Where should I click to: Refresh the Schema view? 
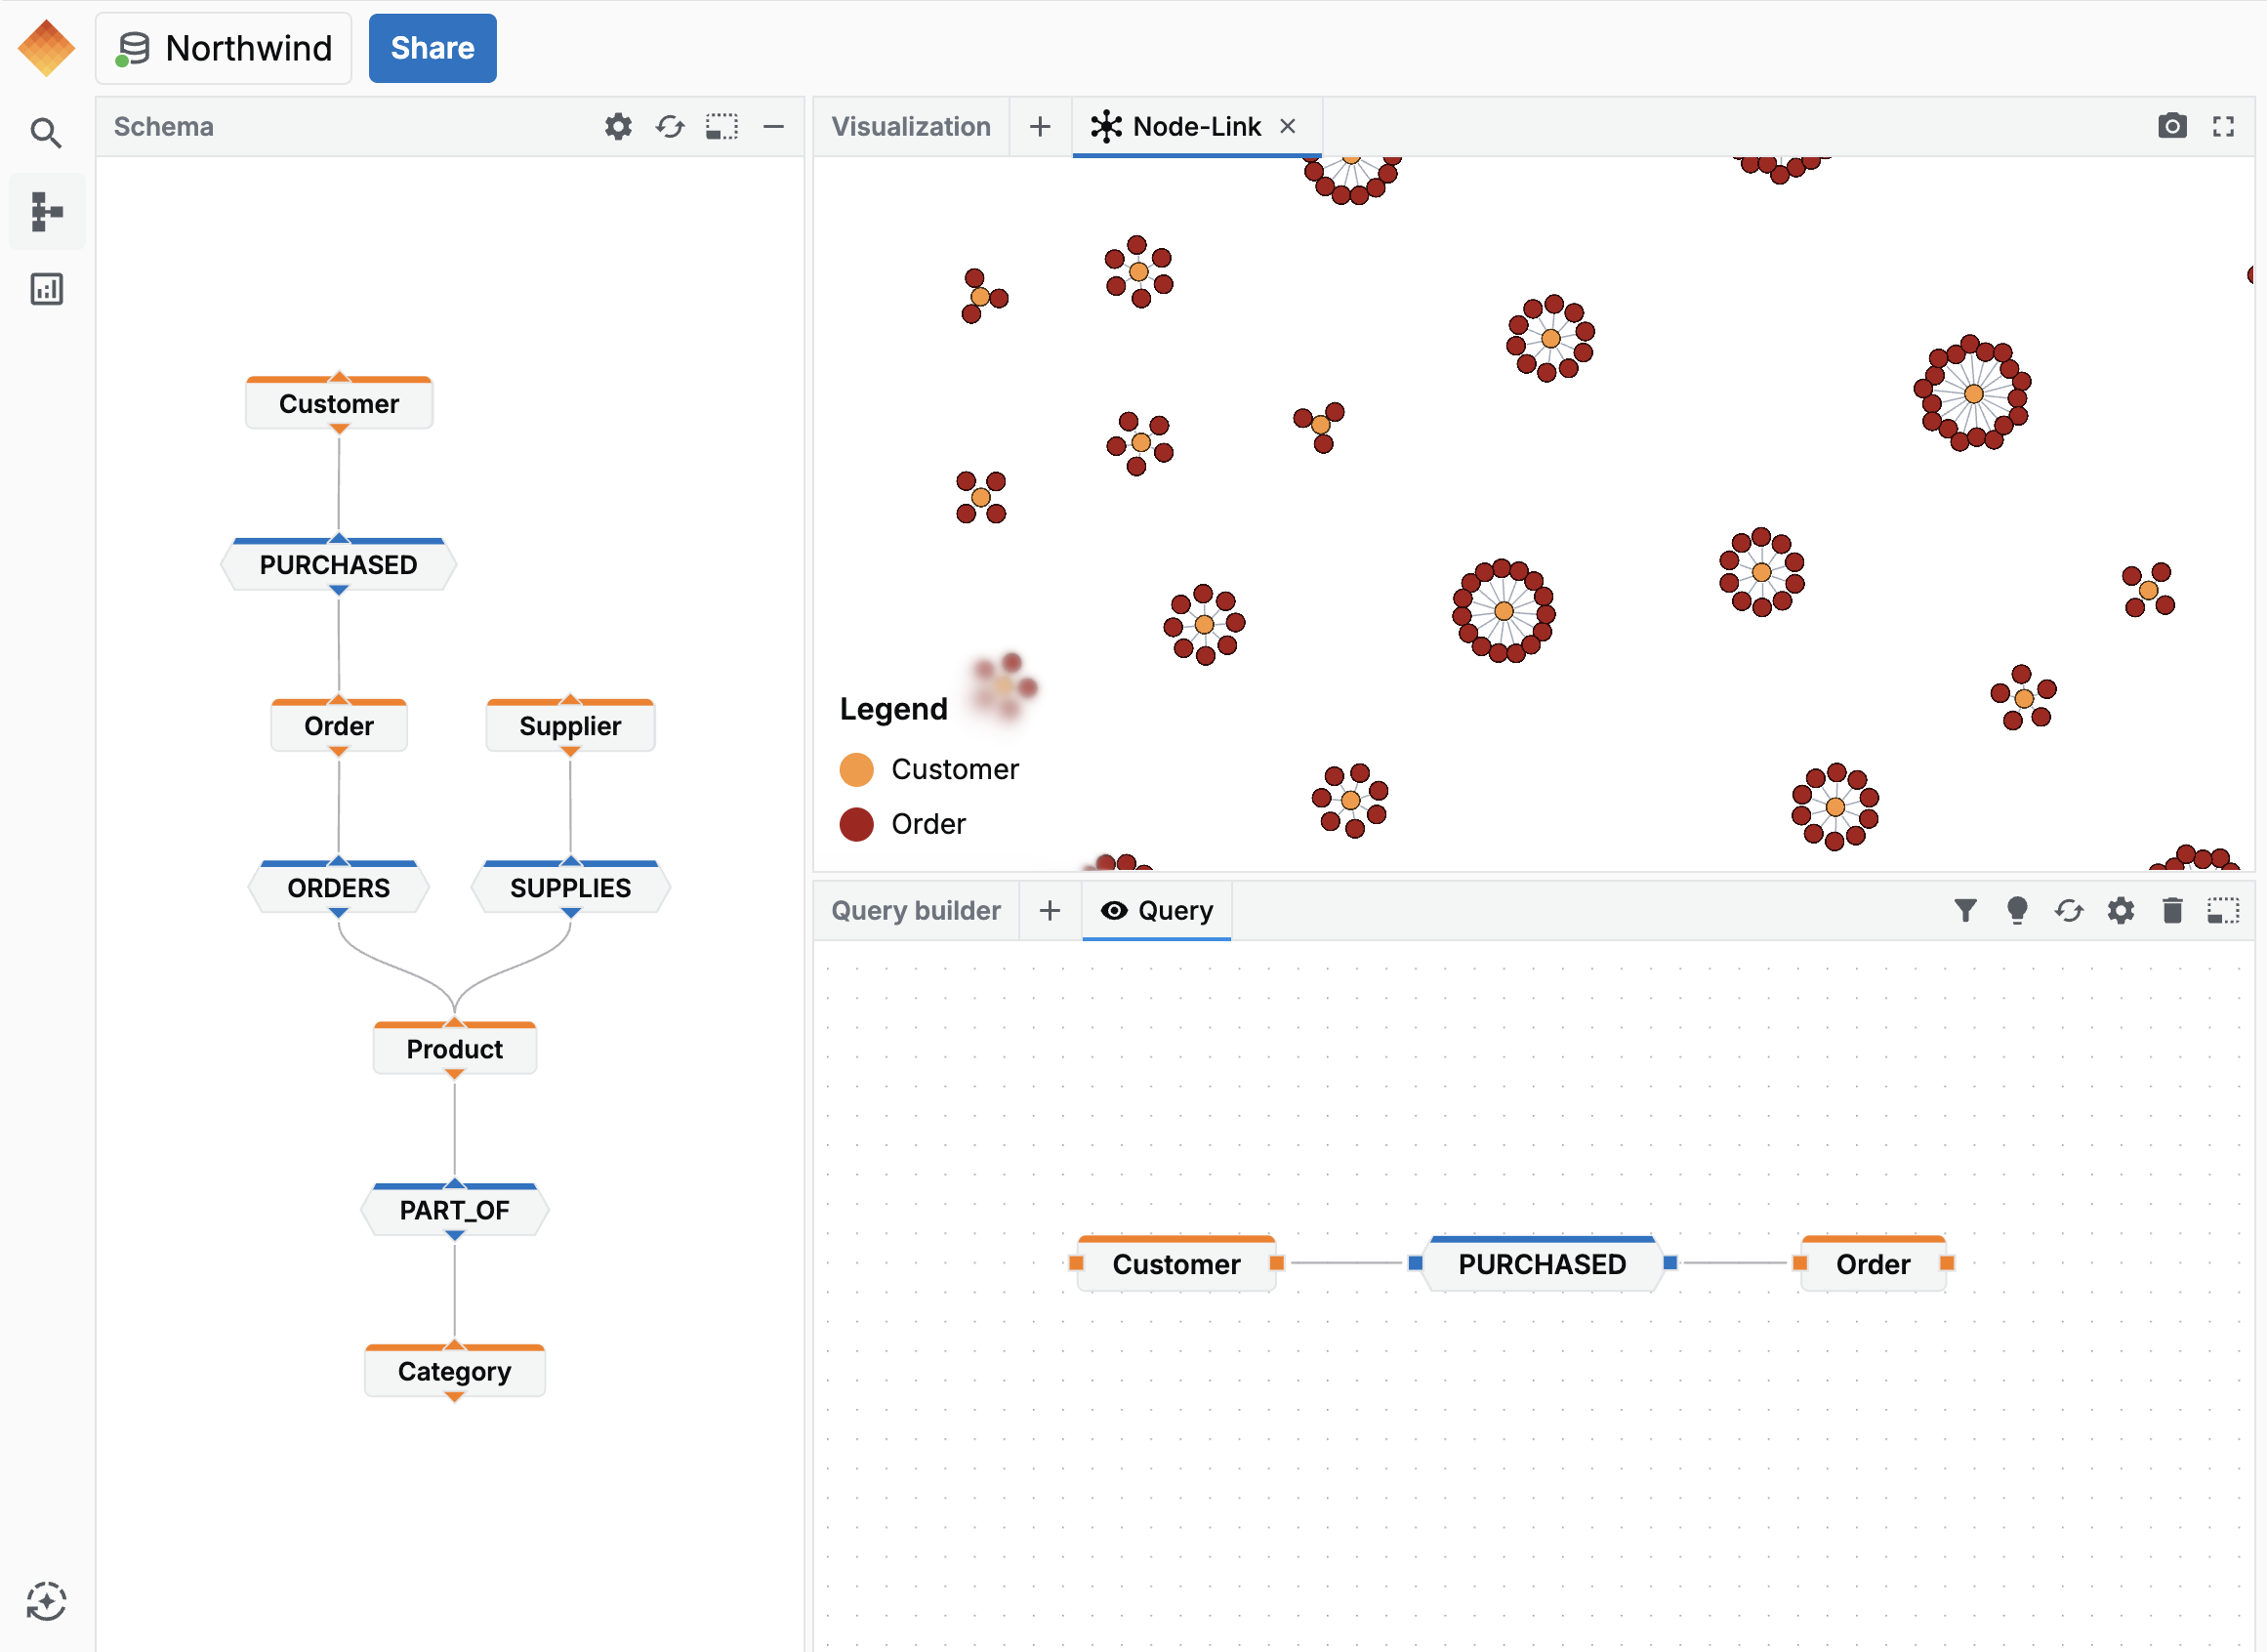tap(670, 126)
